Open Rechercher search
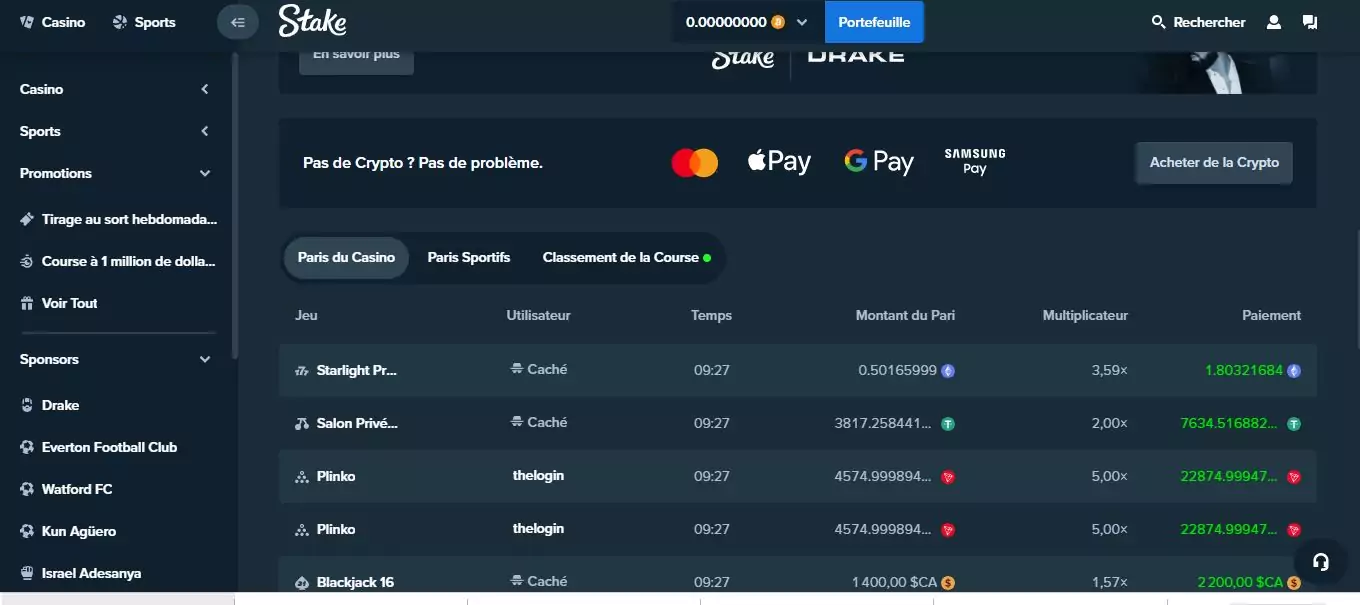 click(x=1198, y=22)
